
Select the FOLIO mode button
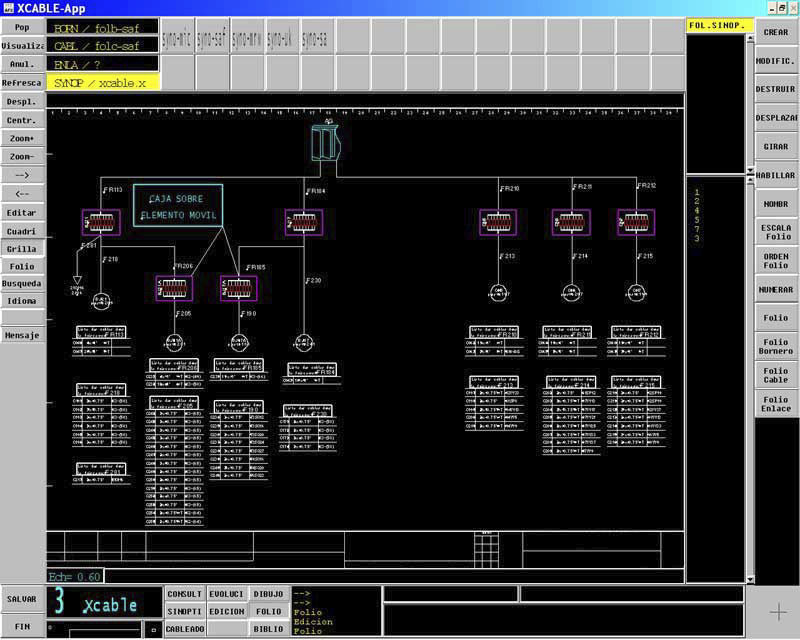[x=268, y=611]
